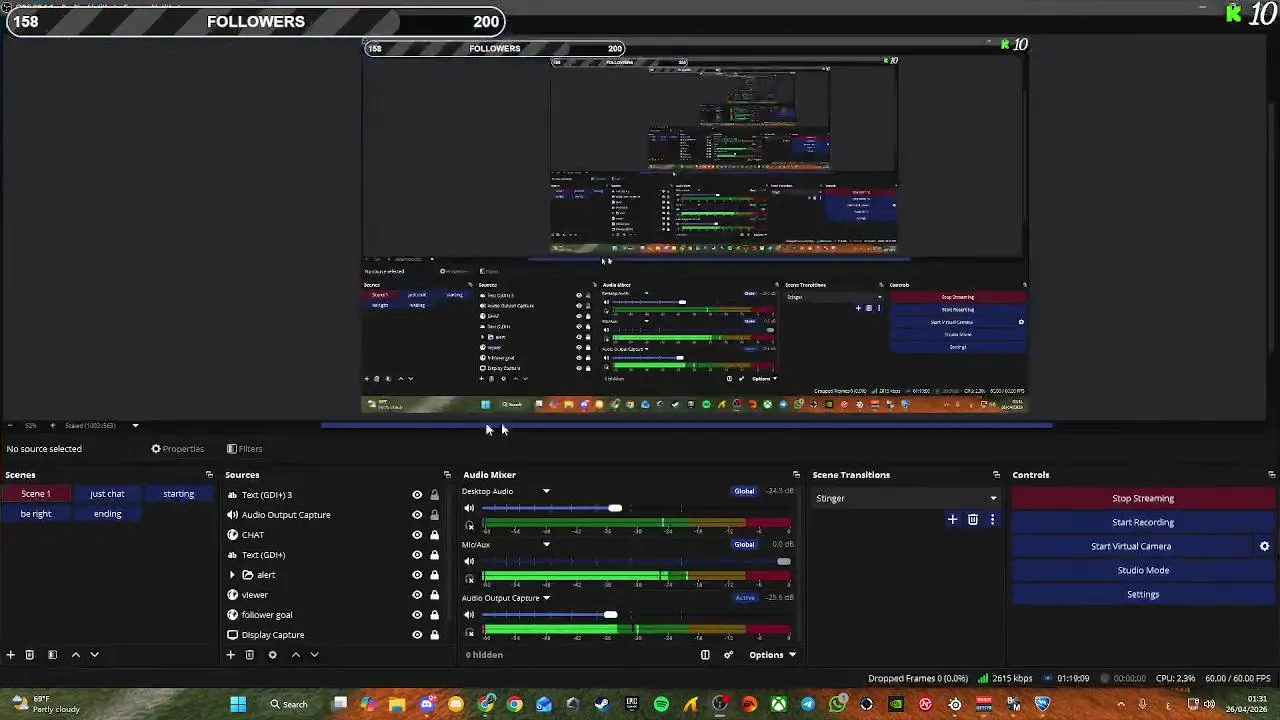The width and height of the screenshot is (1280, 720).
Task: Add a new source with the Sources plus icon
Action: 230,655
